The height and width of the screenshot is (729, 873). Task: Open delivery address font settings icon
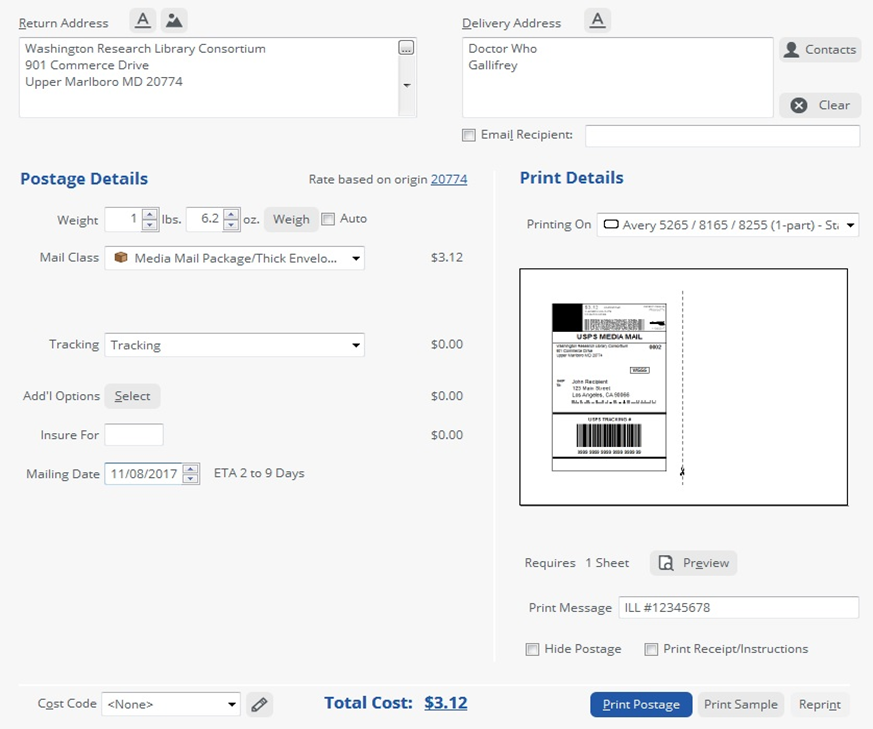(x=597, y=21)
